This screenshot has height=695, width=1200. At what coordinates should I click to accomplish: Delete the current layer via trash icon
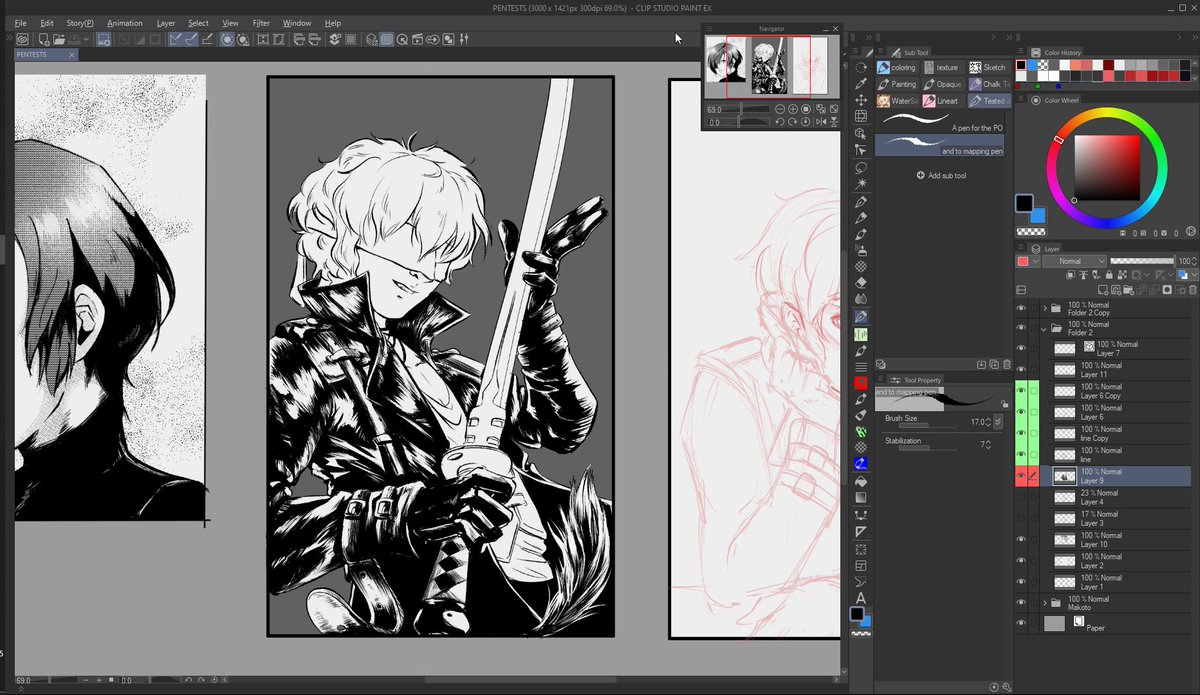[1192, 290]
